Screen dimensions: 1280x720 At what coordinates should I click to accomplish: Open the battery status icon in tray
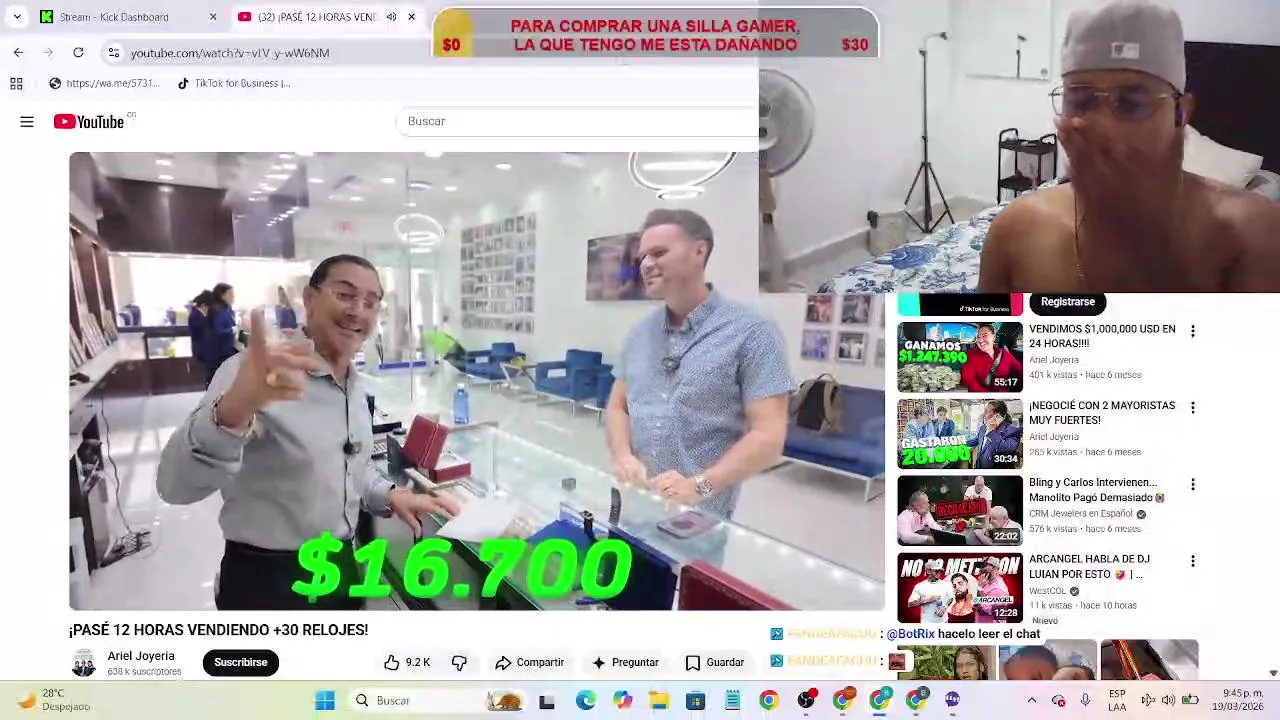(1190, 700)
